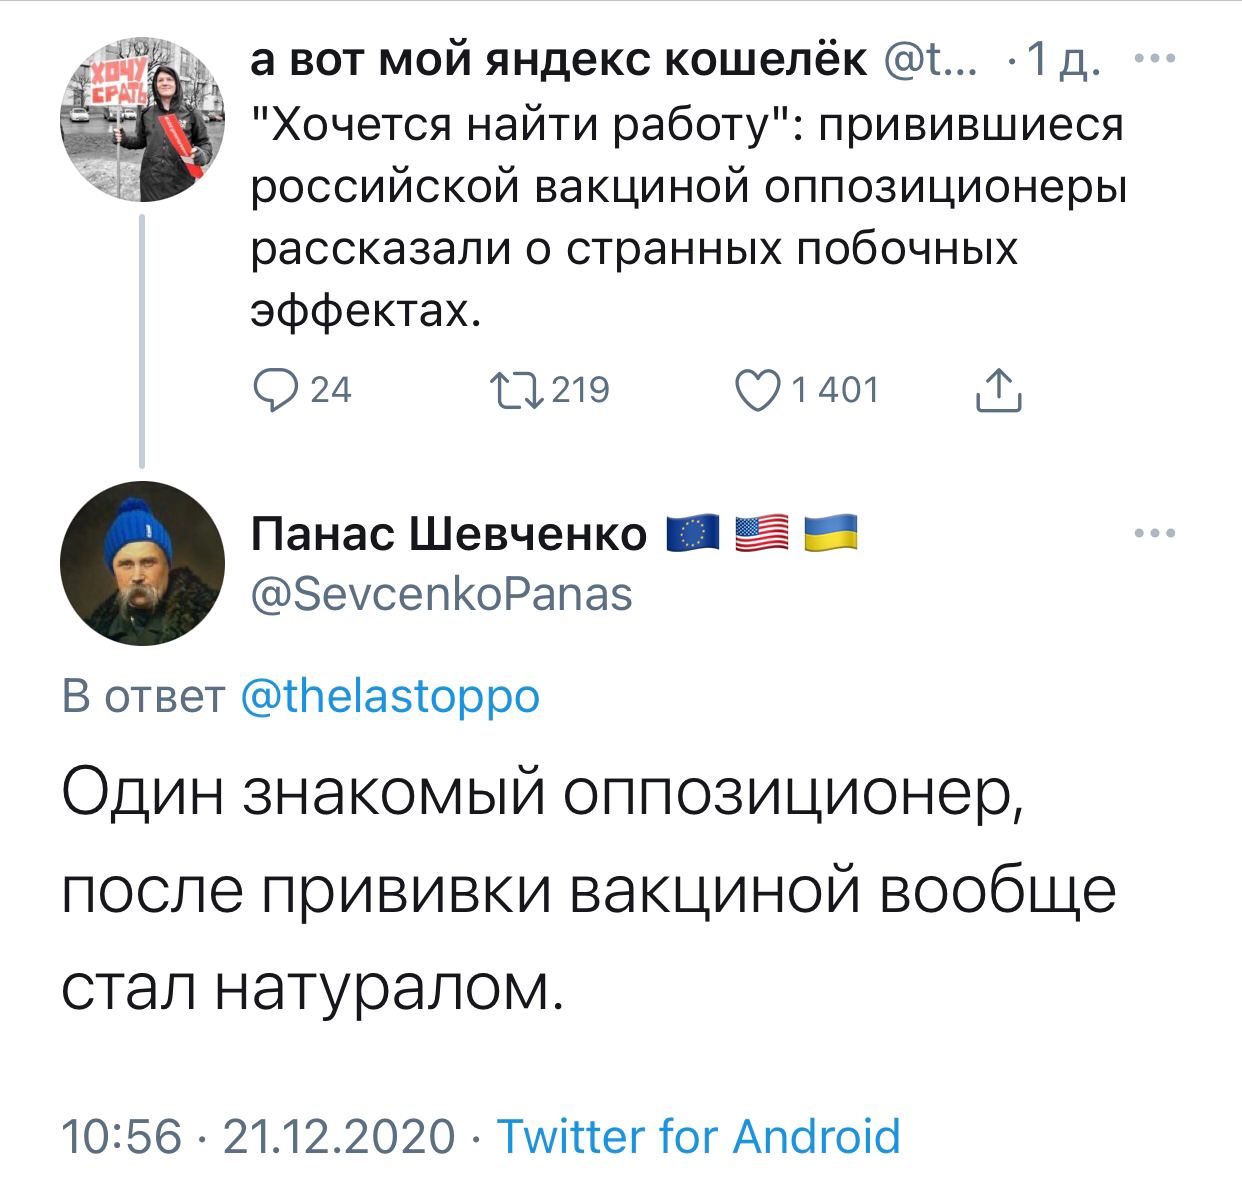Open the three-dot menu on Панас Шевченко's reply
This screenshot has width=1242, height=1204.
click(x=1155, y=533)
